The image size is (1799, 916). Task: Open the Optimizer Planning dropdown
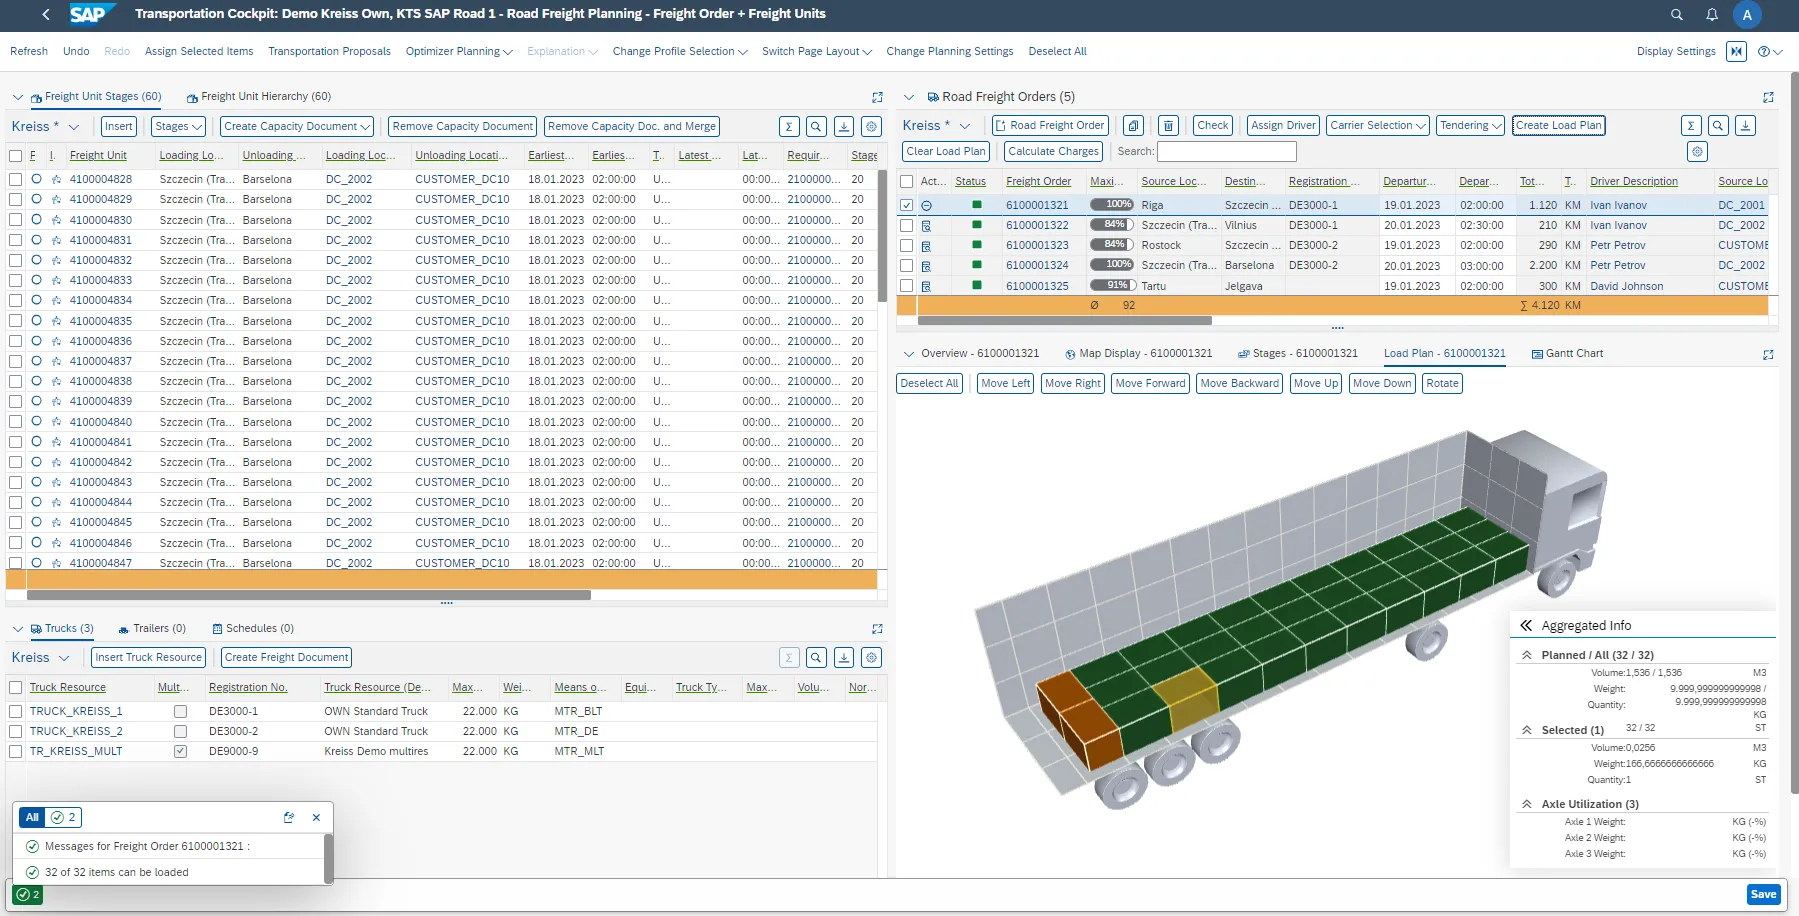pos(459,52)
